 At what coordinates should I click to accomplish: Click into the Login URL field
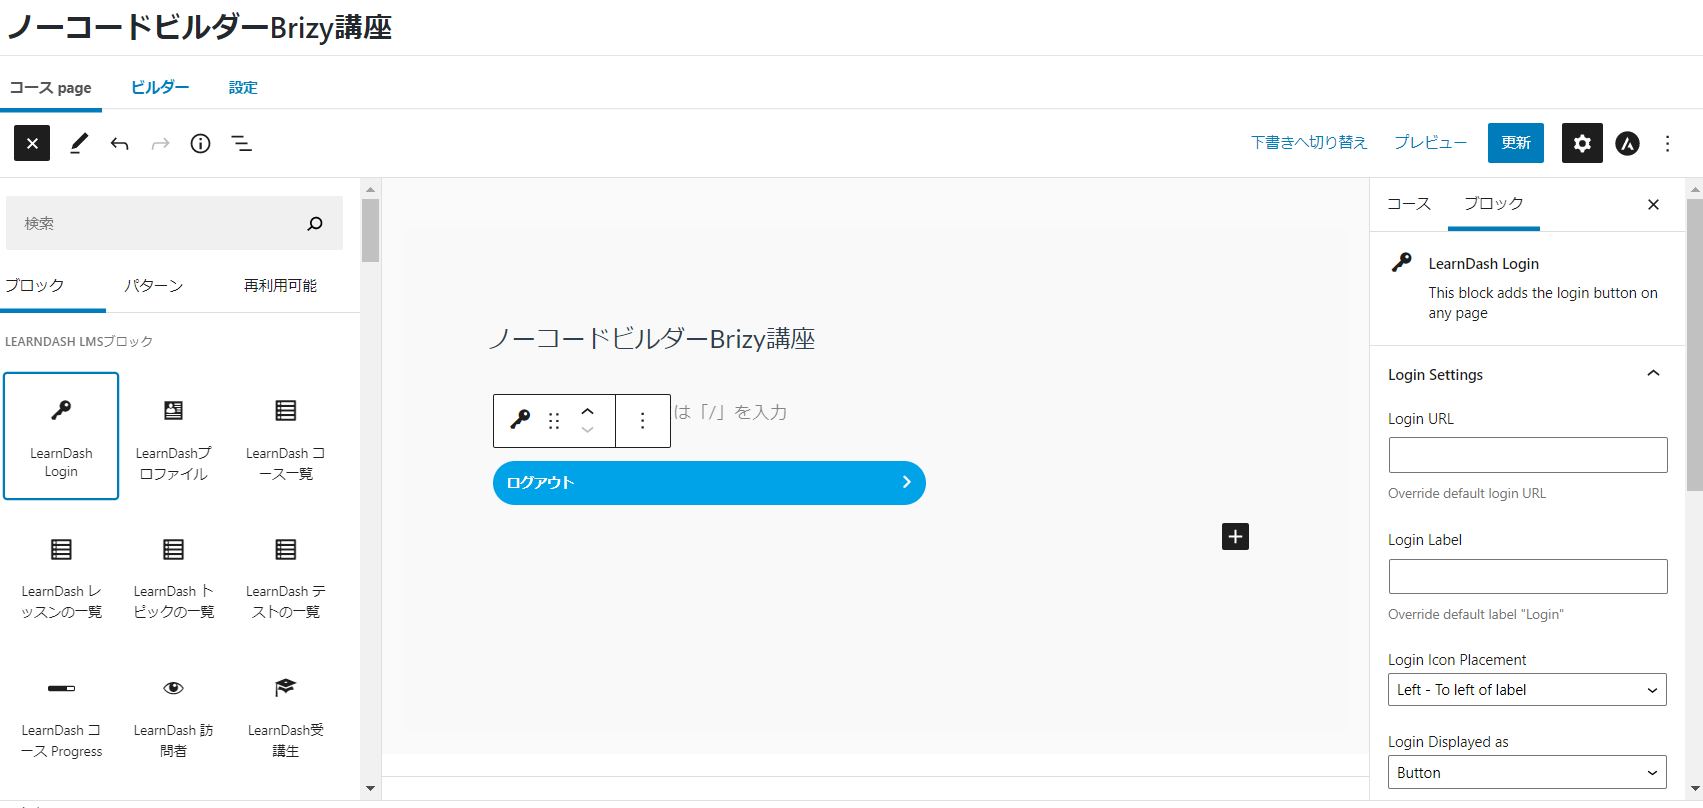coord(1527,455)
